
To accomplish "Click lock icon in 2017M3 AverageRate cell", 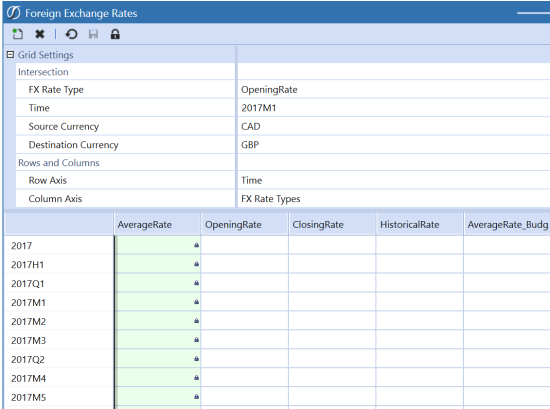I will [196, 340].
